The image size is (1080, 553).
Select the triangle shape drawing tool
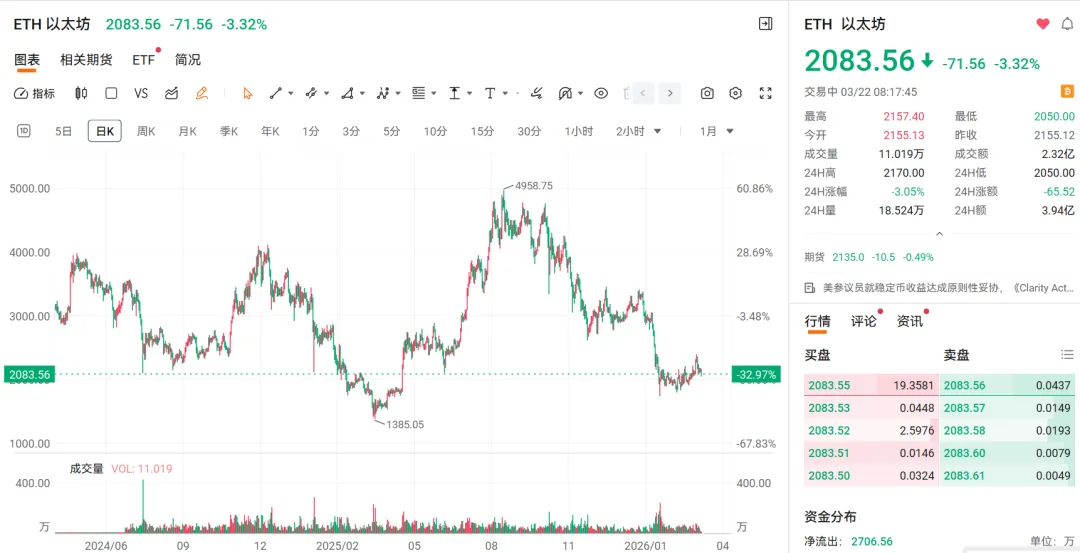348,94
